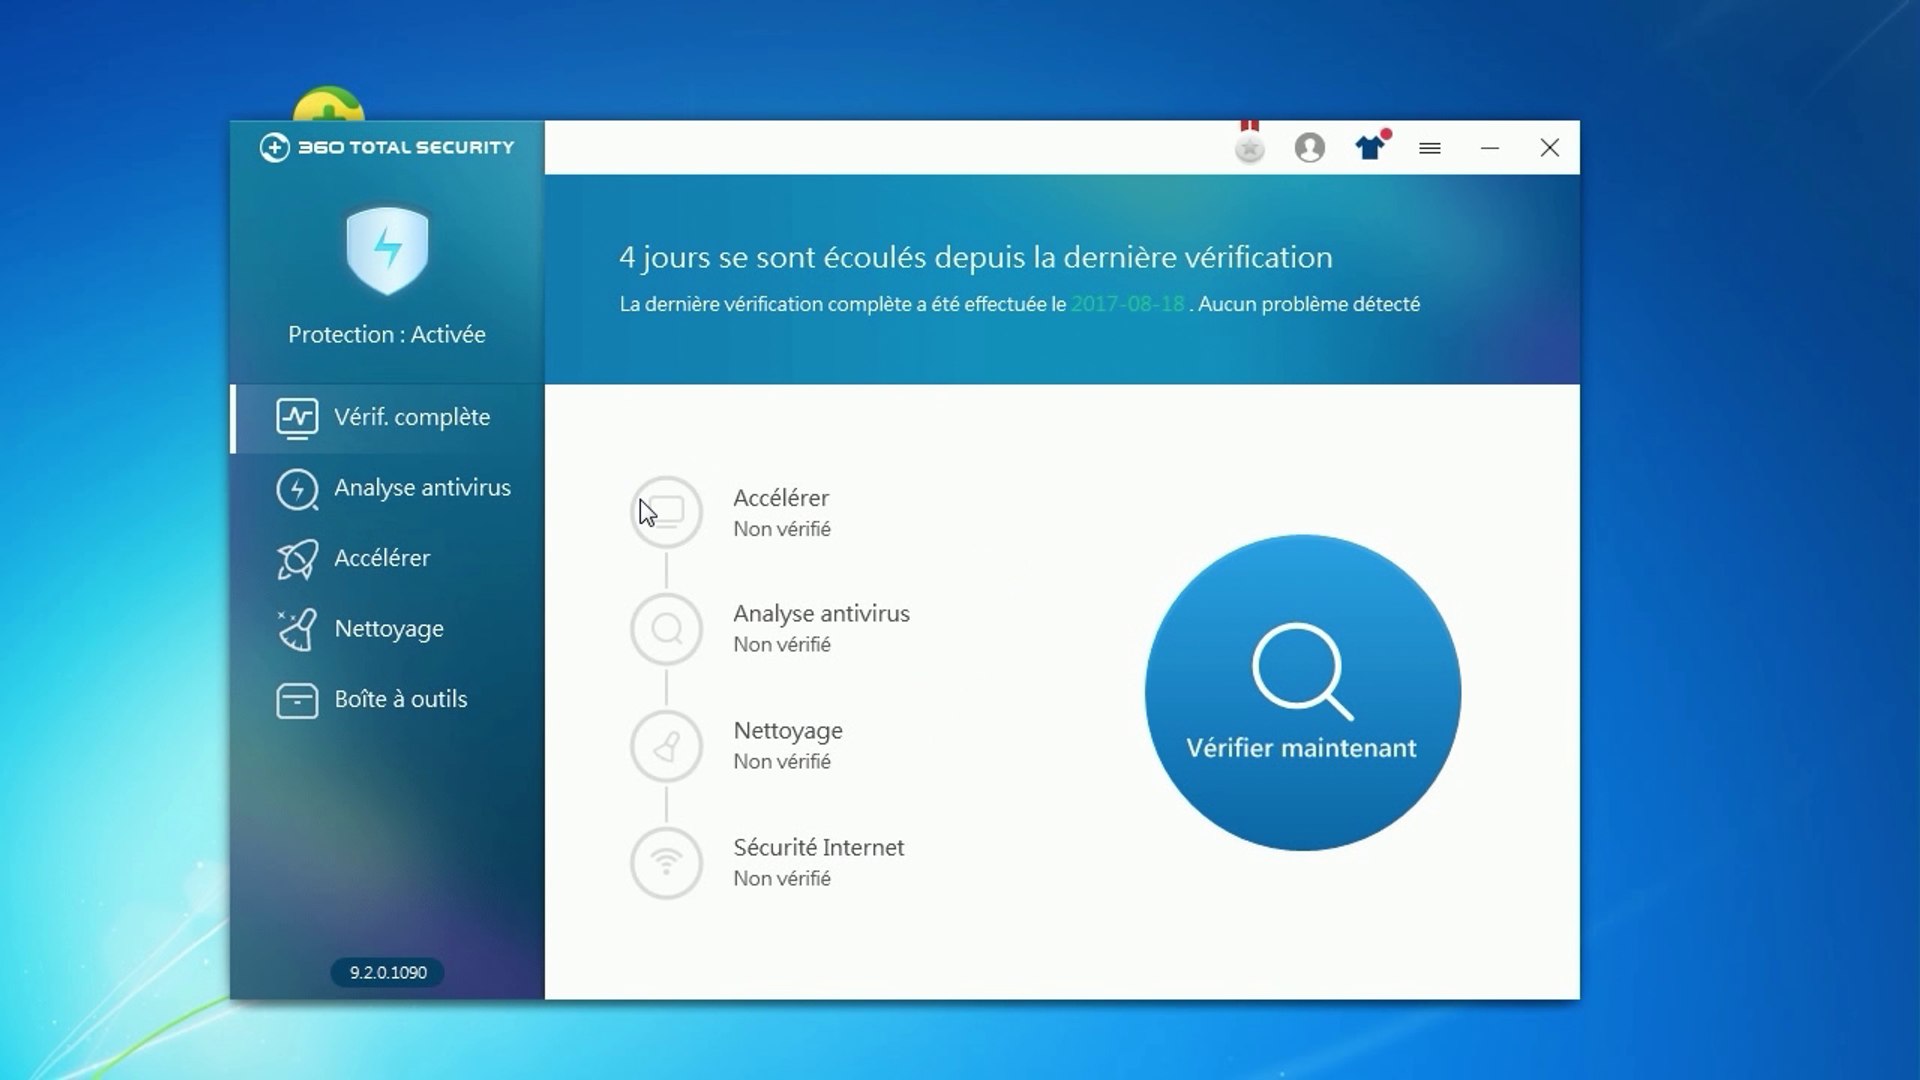Go to Nettoyage in sidebar
1920x1080 pixels.
tap(388, 629)
